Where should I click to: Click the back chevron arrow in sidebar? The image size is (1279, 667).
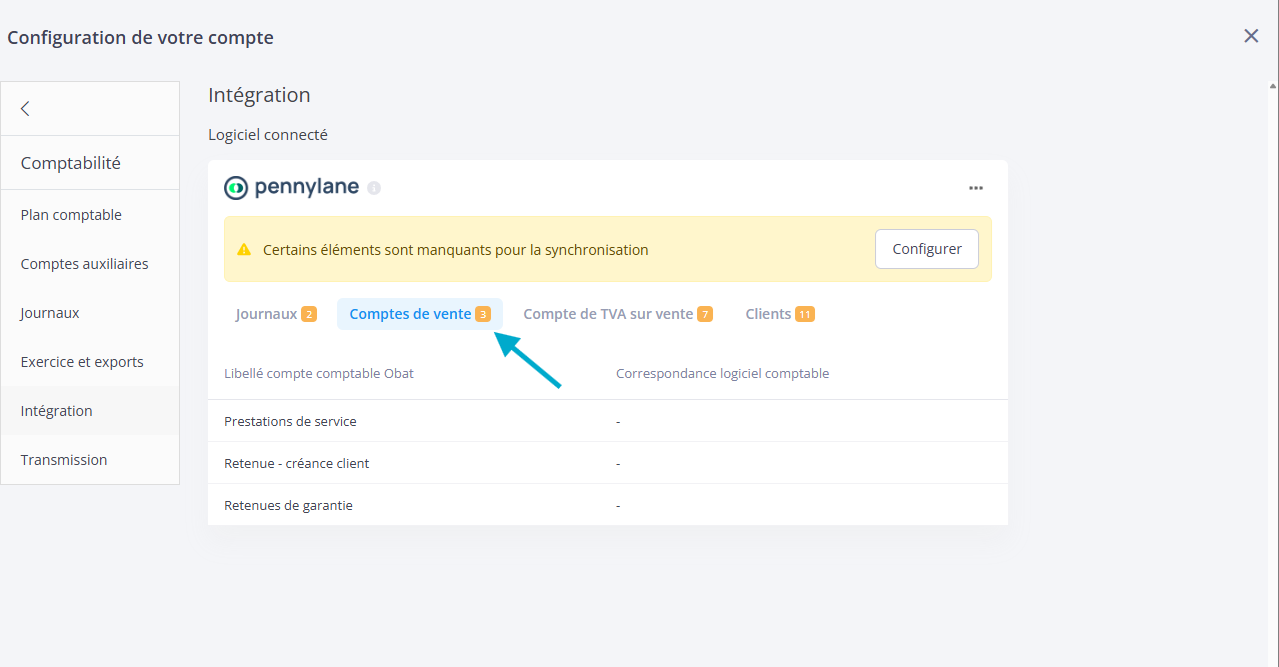click(26, 109)
